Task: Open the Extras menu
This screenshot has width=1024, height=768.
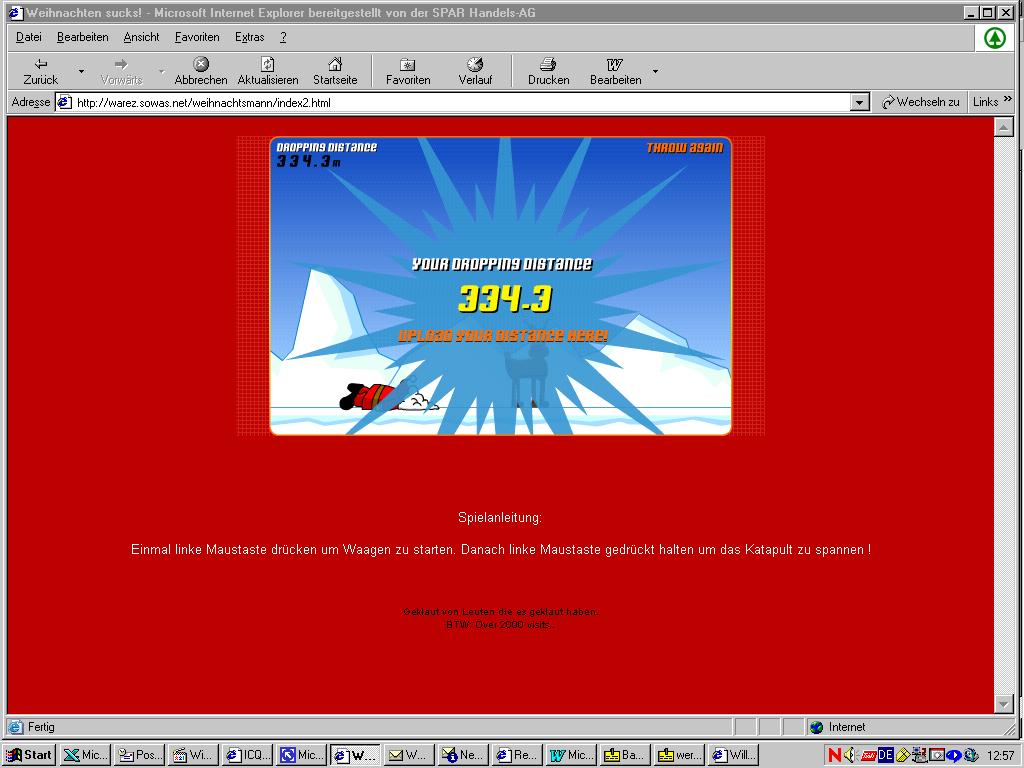Action: click(x=249, y=37)
